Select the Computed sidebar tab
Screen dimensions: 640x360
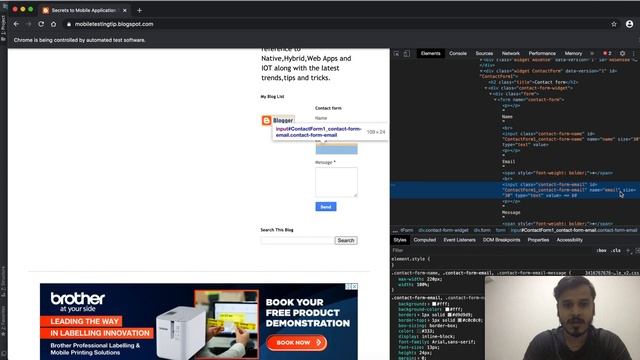click(x=424, y=240)
